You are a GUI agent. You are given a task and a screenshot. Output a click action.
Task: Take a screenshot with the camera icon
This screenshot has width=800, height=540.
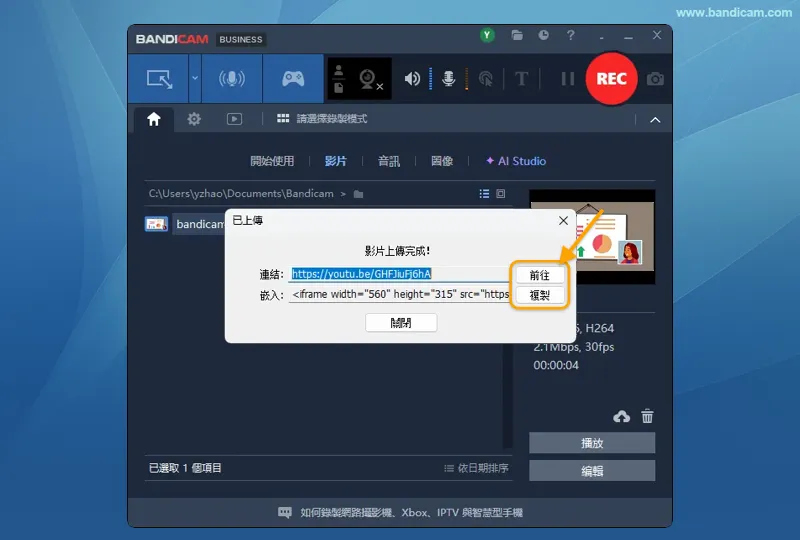[x=655, y=79]
